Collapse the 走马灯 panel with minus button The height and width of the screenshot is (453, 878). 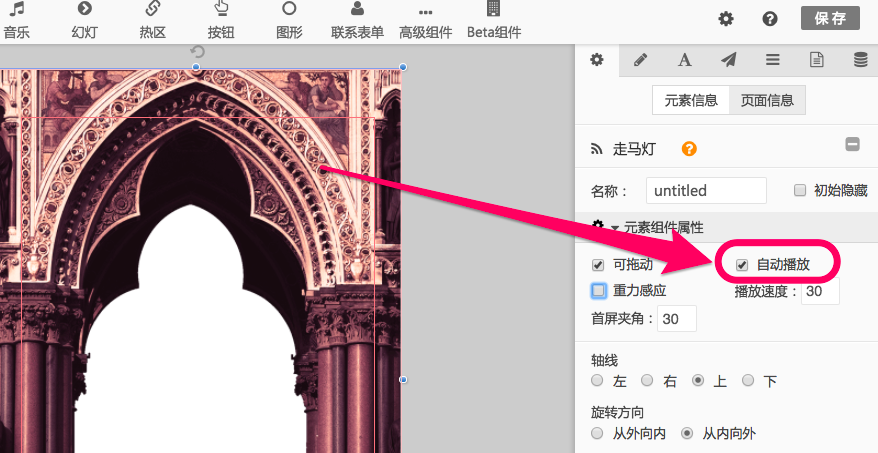click(x=852, y=145)
